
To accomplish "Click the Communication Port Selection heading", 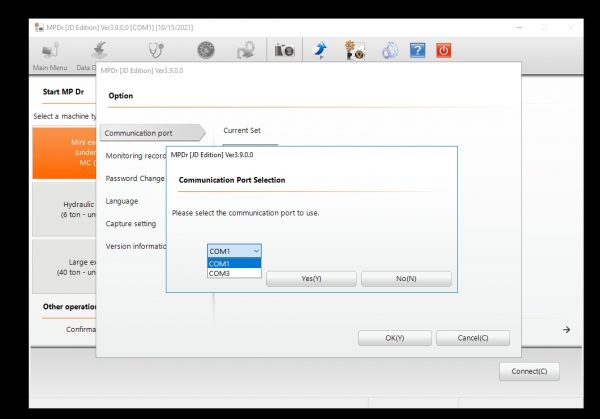I will (232, 180).
